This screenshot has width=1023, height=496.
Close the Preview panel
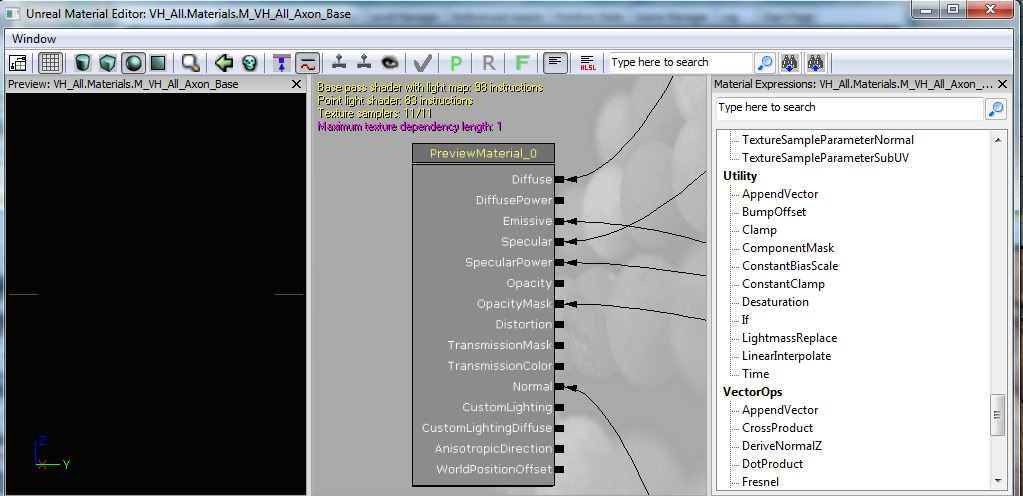click(x=296, y=85)
